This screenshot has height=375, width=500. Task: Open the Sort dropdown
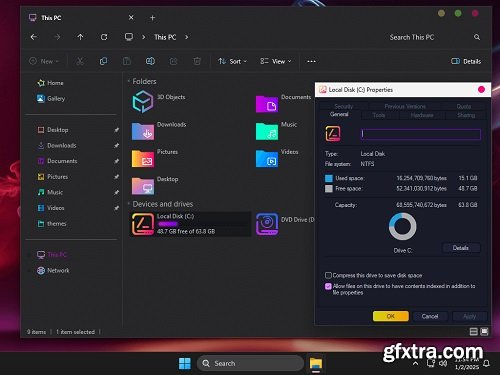coord(232,61)
